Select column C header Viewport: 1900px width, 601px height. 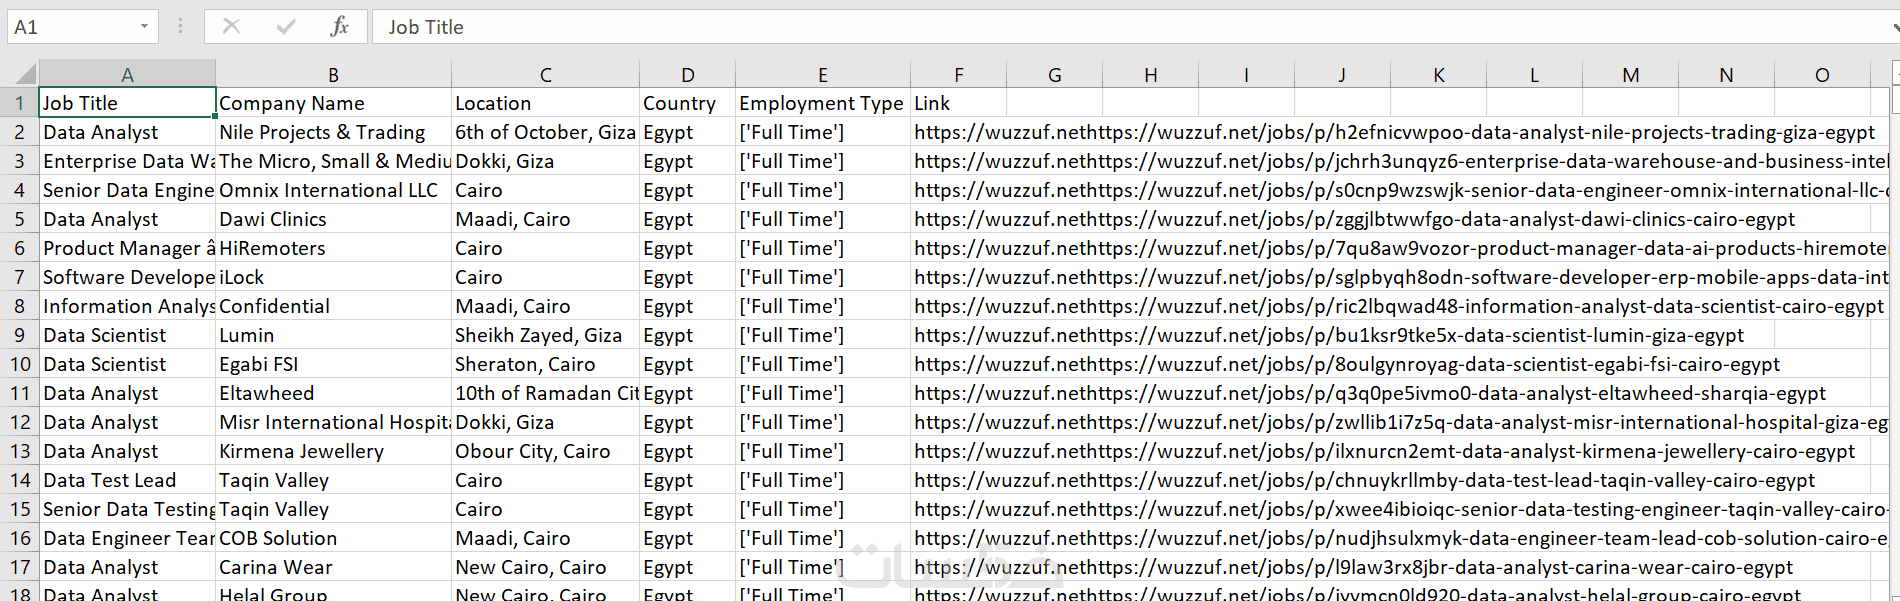(x=545, y=74)
